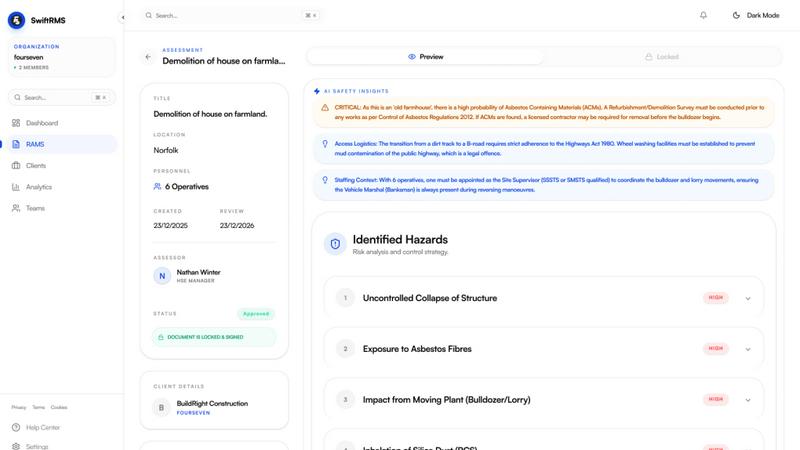The image size is (800, 450).
Task: Expand Uncontrolled Collapse of Structure hazard
Action: point(747,298)
